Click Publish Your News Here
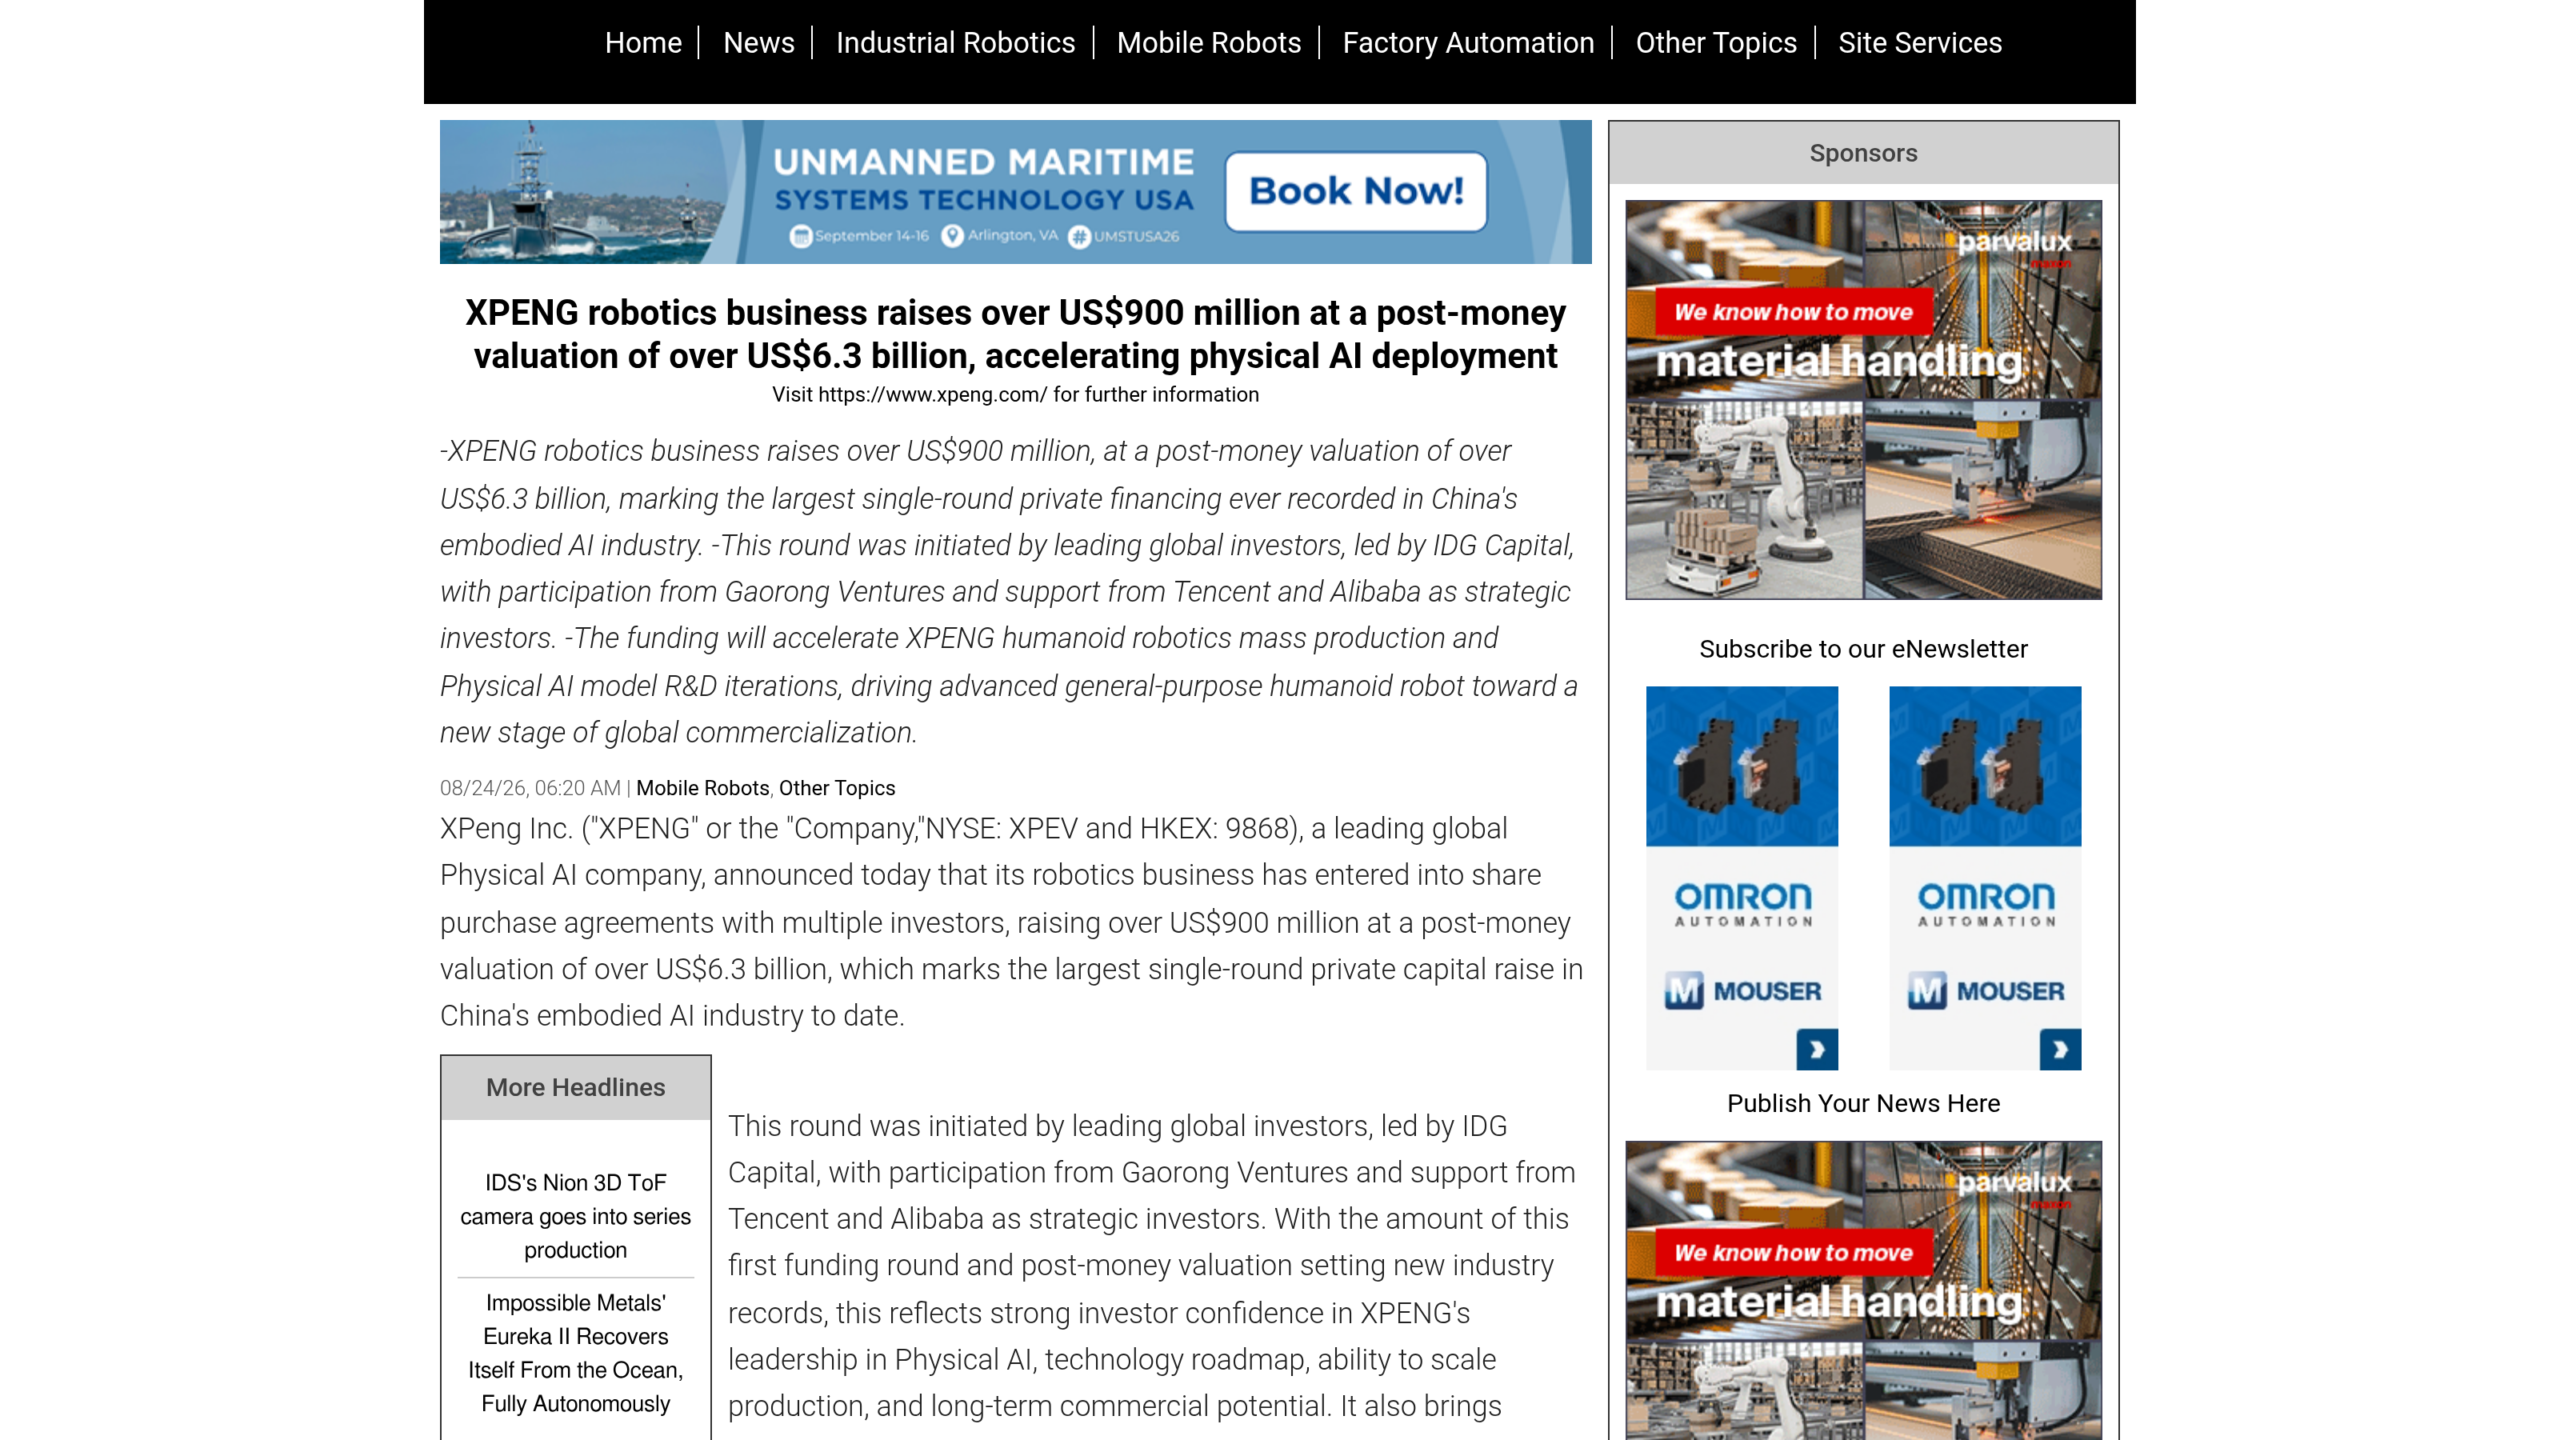 point(1864,1103)
